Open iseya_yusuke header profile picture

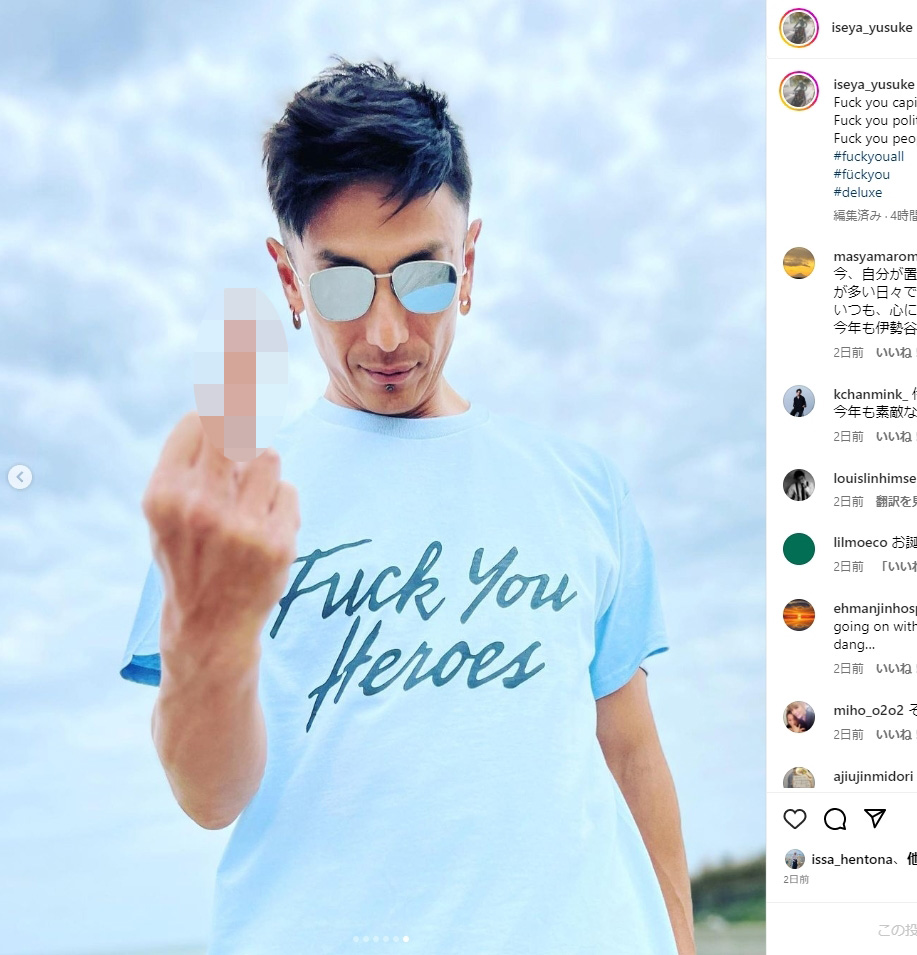798,27
